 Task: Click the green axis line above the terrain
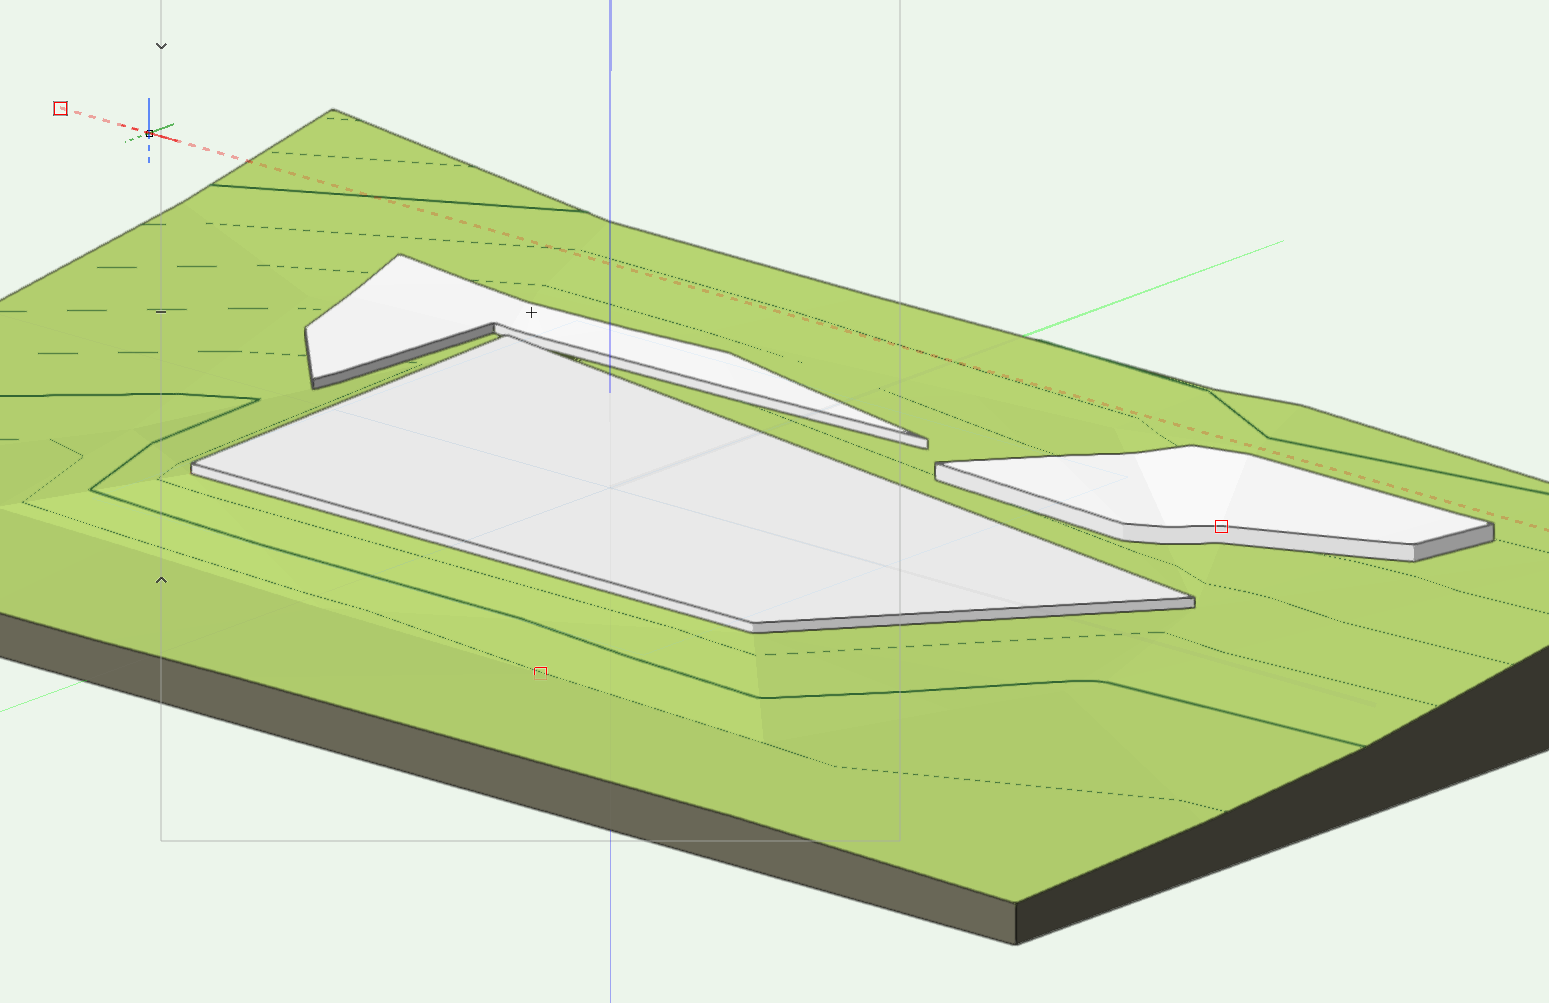(1200, 268)
